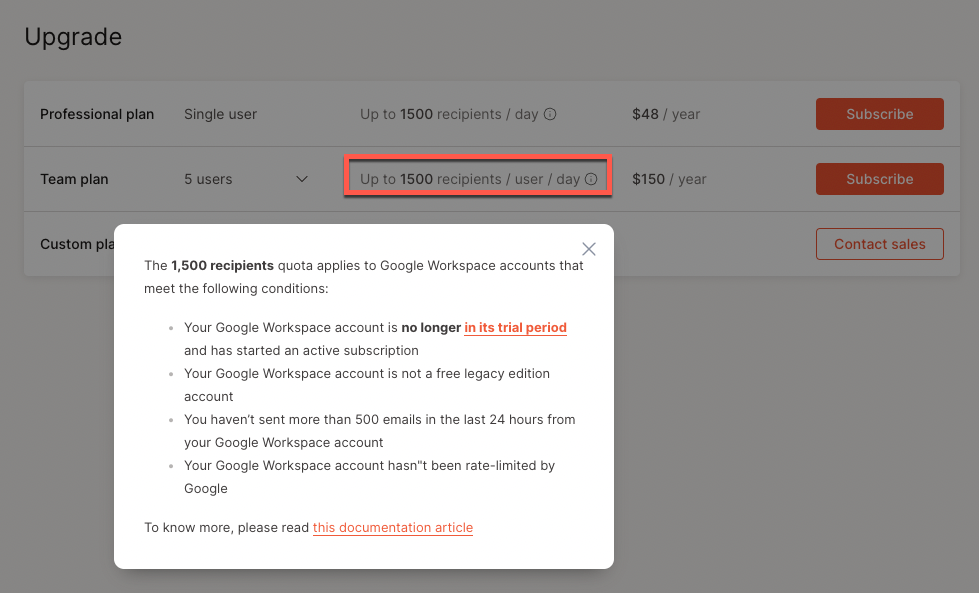Click the Google Workspace trial condition bullet
Viewport: 979px width, 593px height.
point(375,338)
